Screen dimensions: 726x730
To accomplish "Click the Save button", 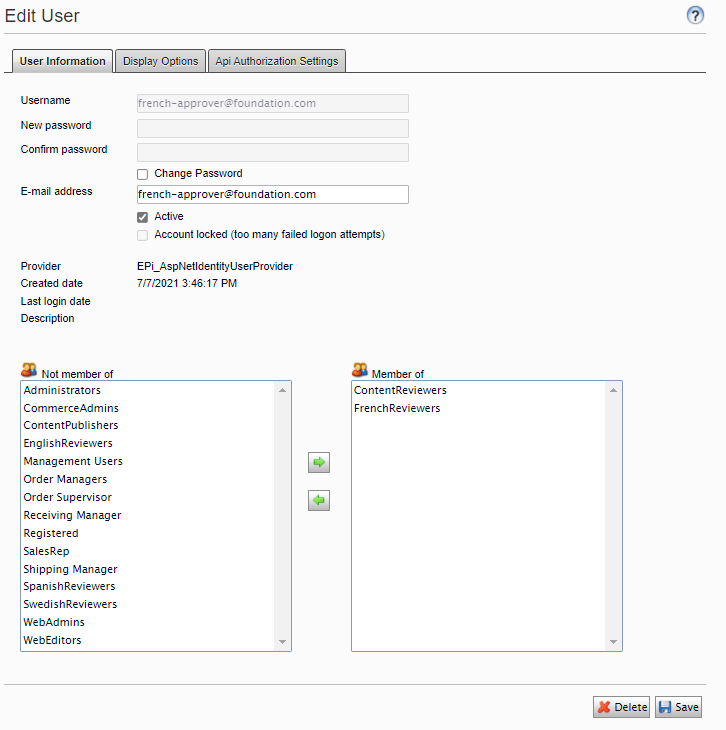I will (x=678, y=707).
